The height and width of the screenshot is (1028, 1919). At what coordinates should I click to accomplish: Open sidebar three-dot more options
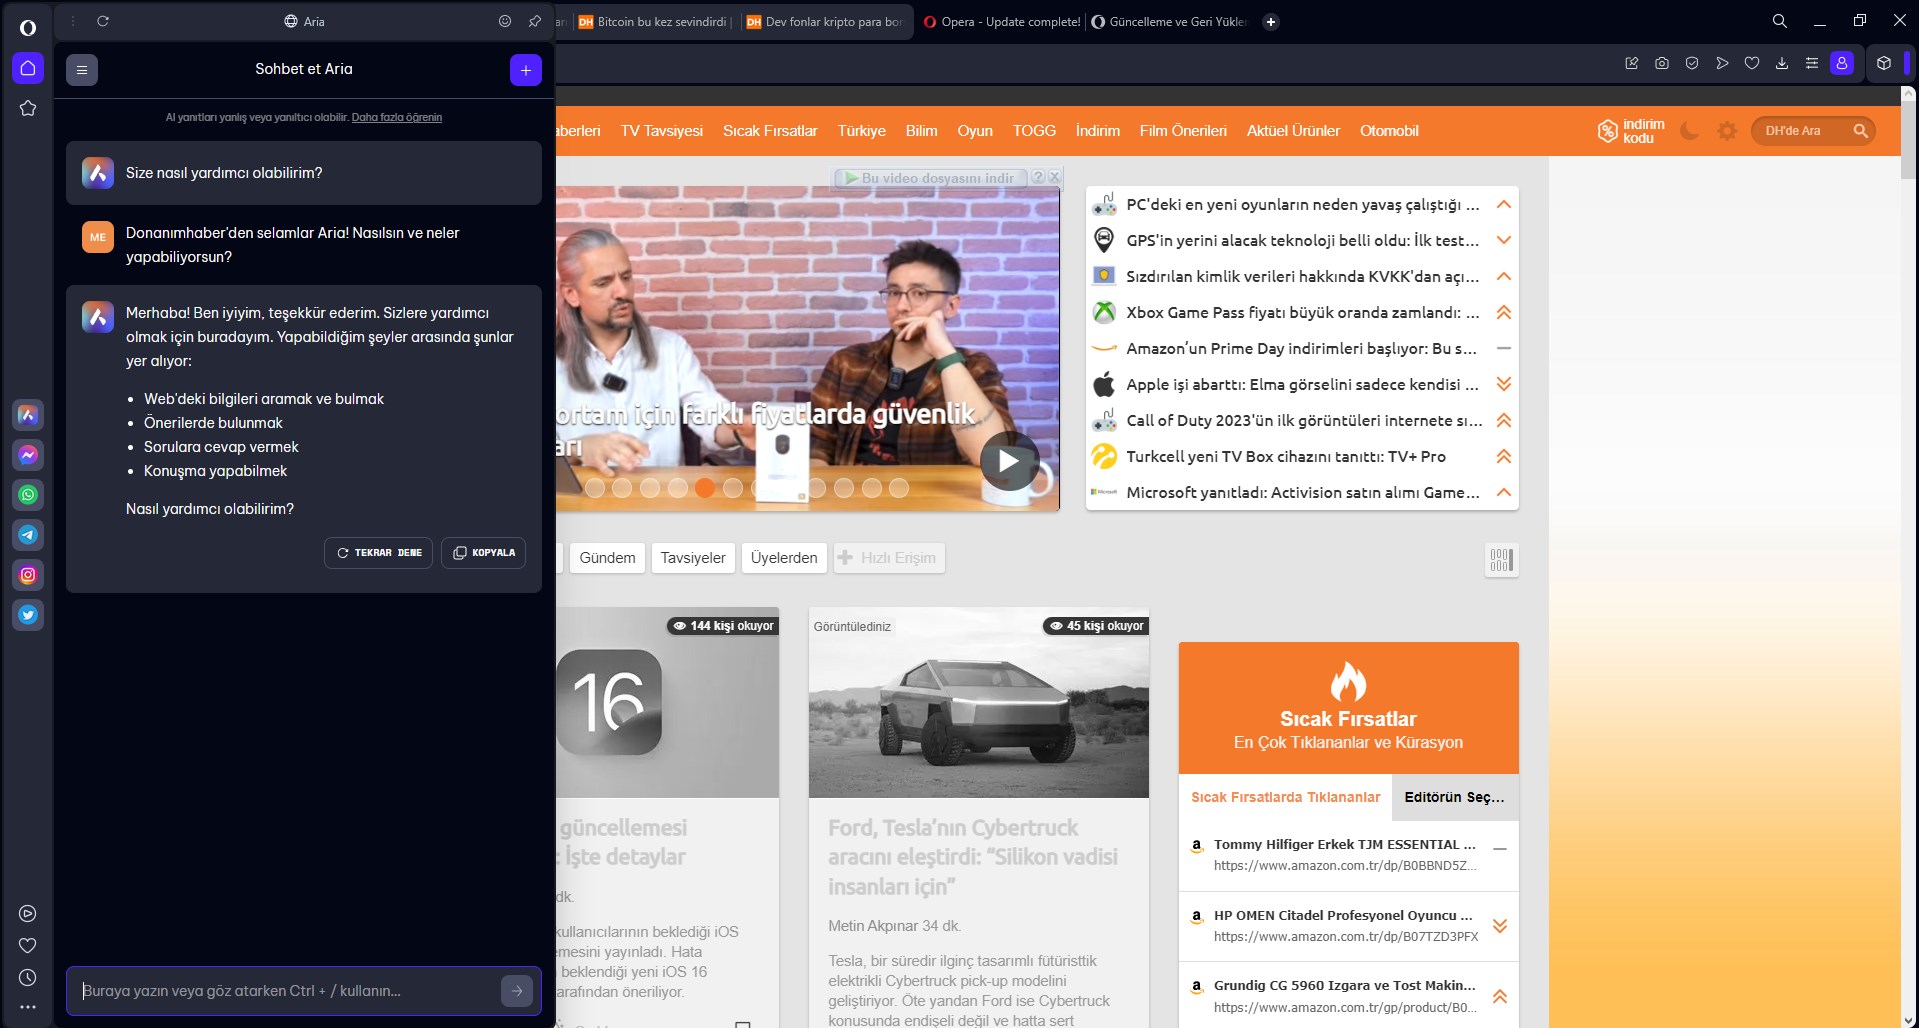click(x=28, y=1007)
